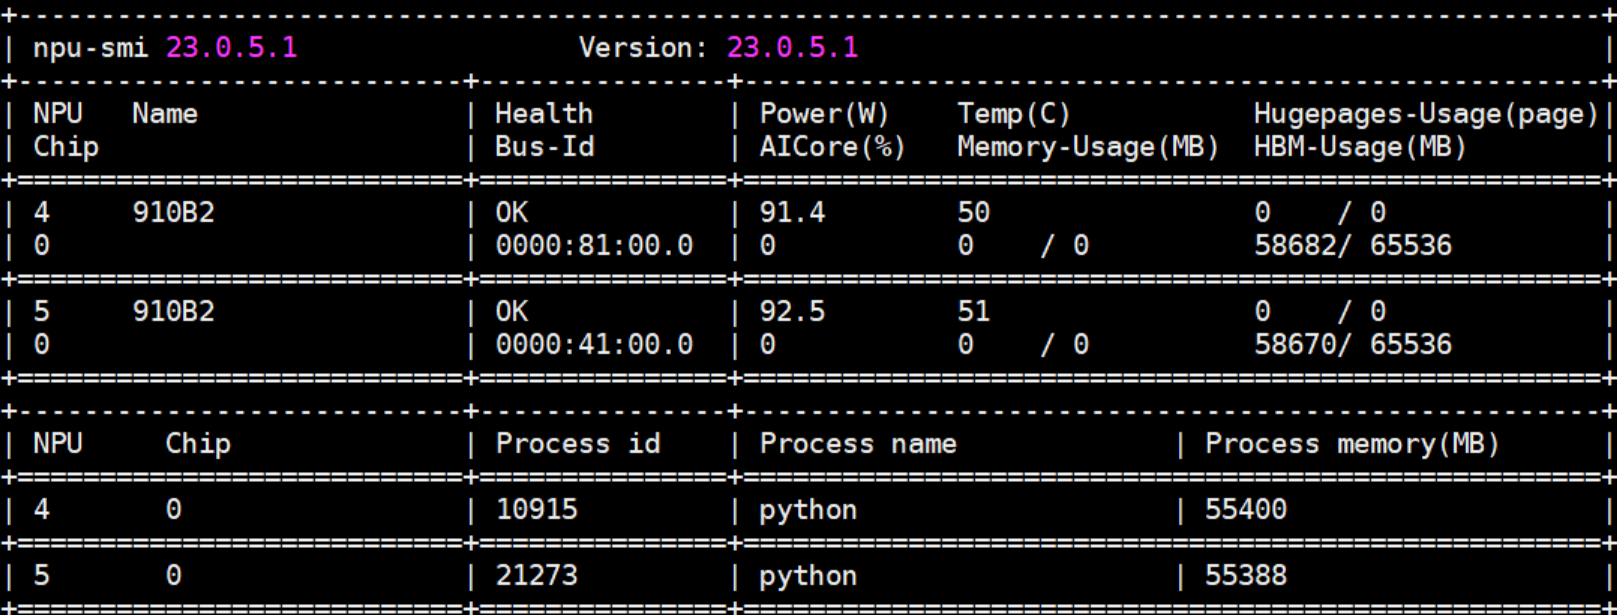This screenshot has width=1617, height=615.
Task: Click the AICore(%) header label
Action: pyautogui.click(x=832, y=147)
